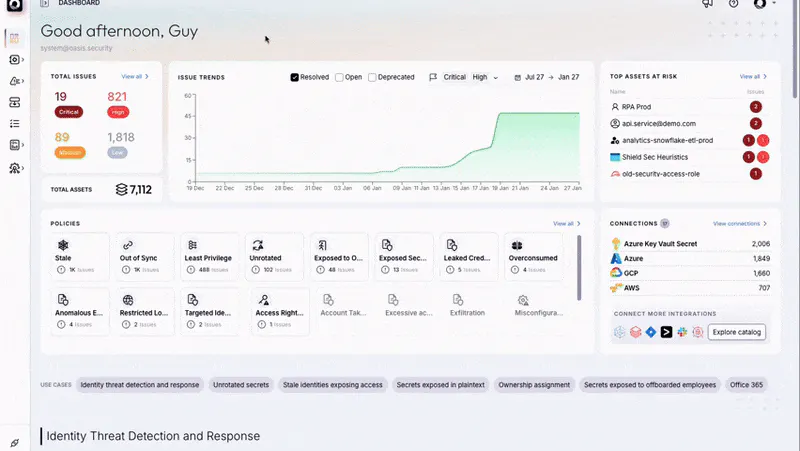This screenshot has height=451, width=800.
Task: Open the list icon in the left sidebar
Action: (x=14, y=124)
